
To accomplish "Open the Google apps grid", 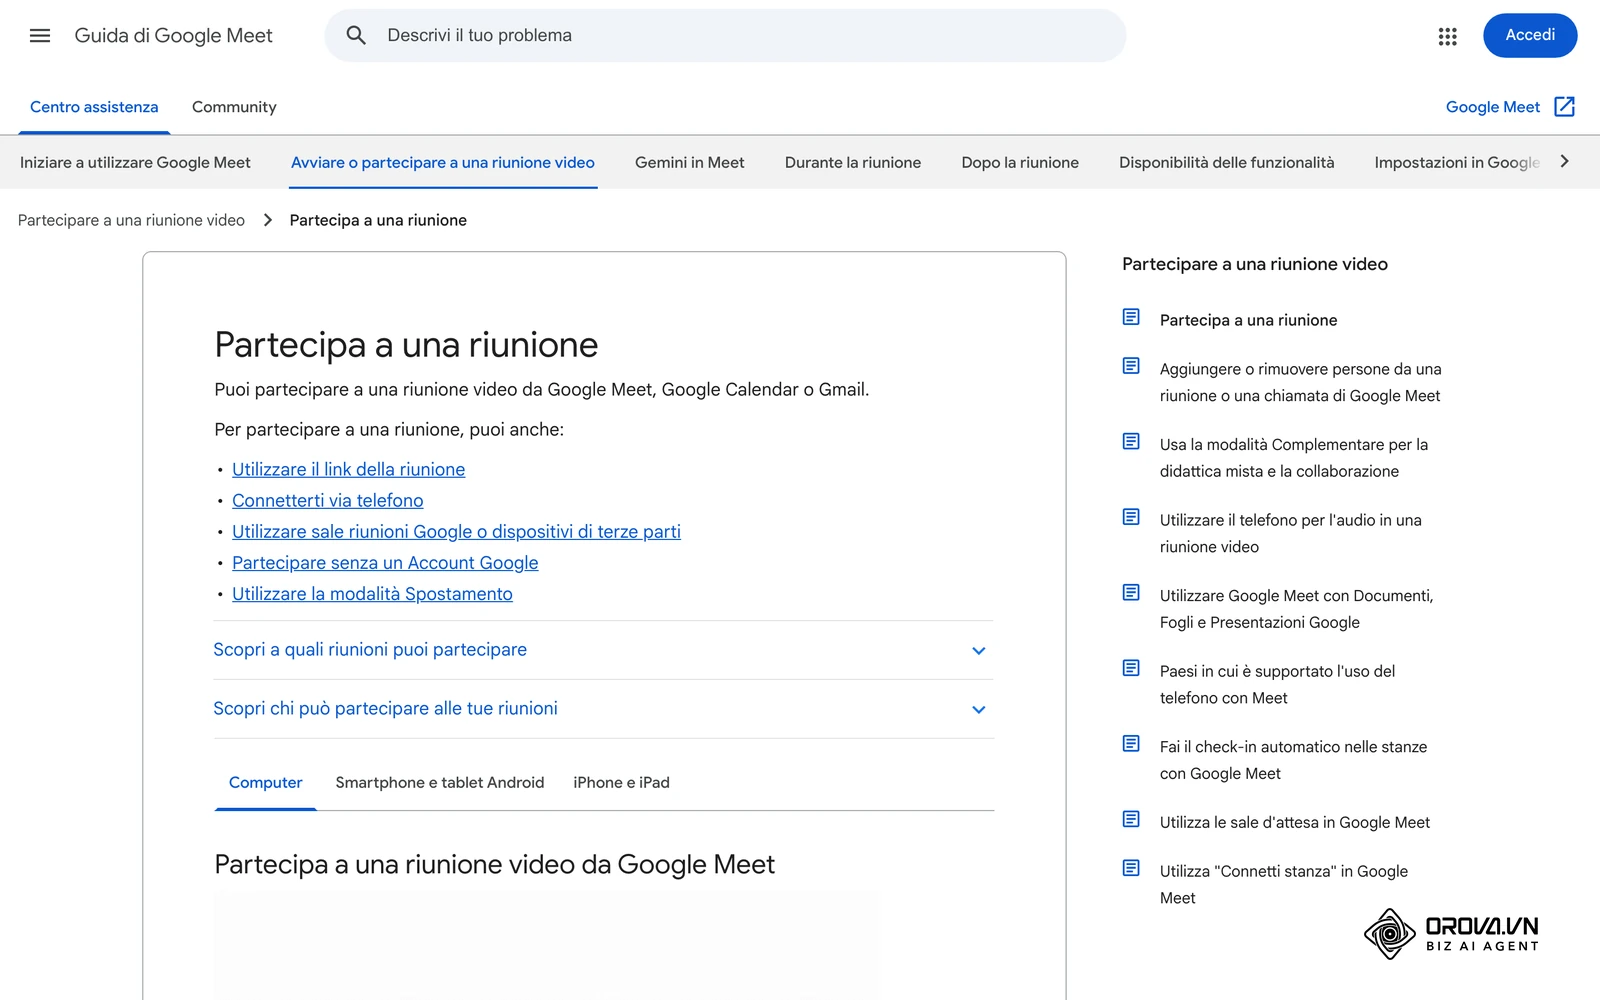I will pos(1447,36).
